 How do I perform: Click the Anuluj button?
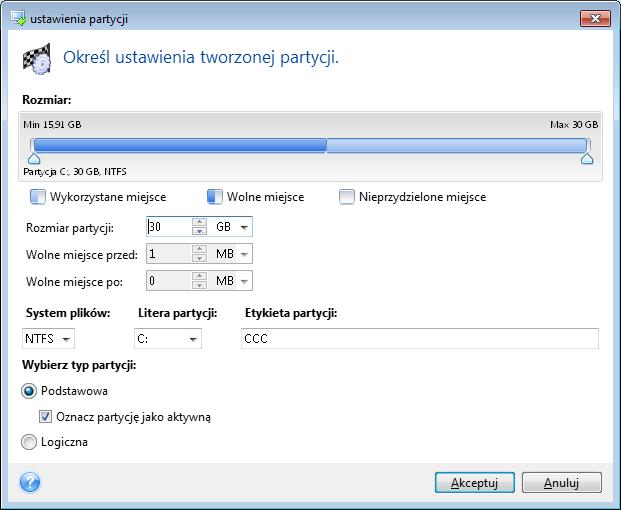coord(562,482)
